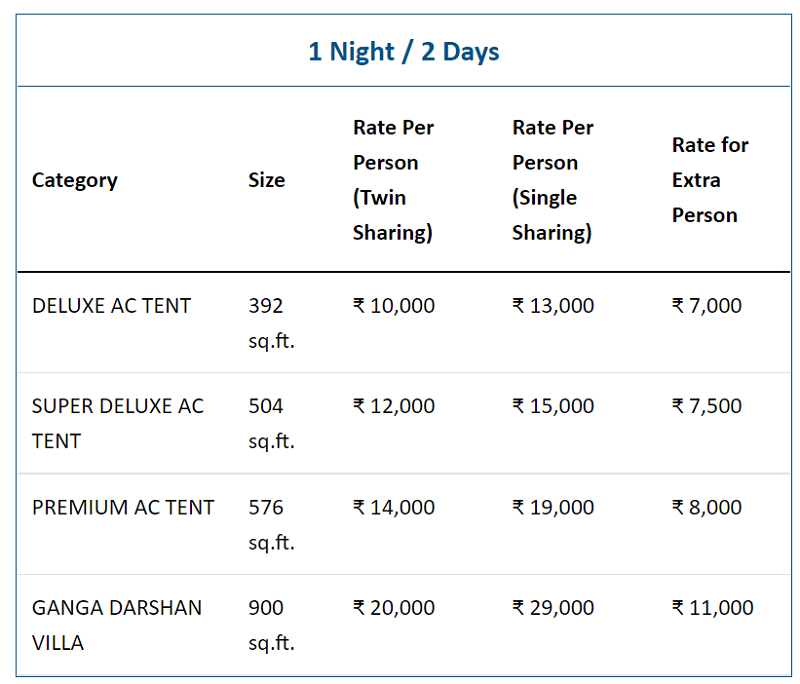Viewport: 800px width, 684px height.
Task: Click the Category column header
Action: point(75,180)
